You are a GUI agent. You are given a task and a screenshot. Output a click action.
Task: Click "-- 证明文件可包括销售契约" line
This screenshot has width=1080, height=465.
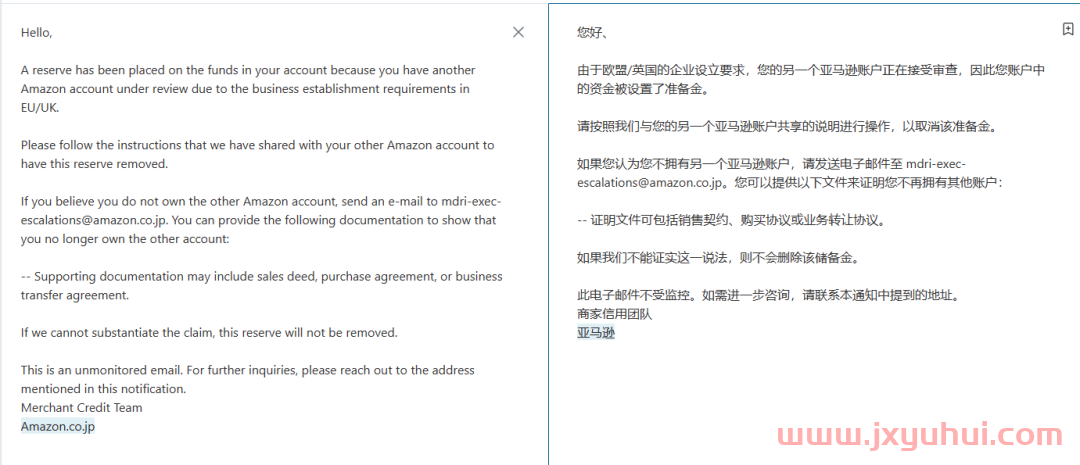(x=731, y=220)
